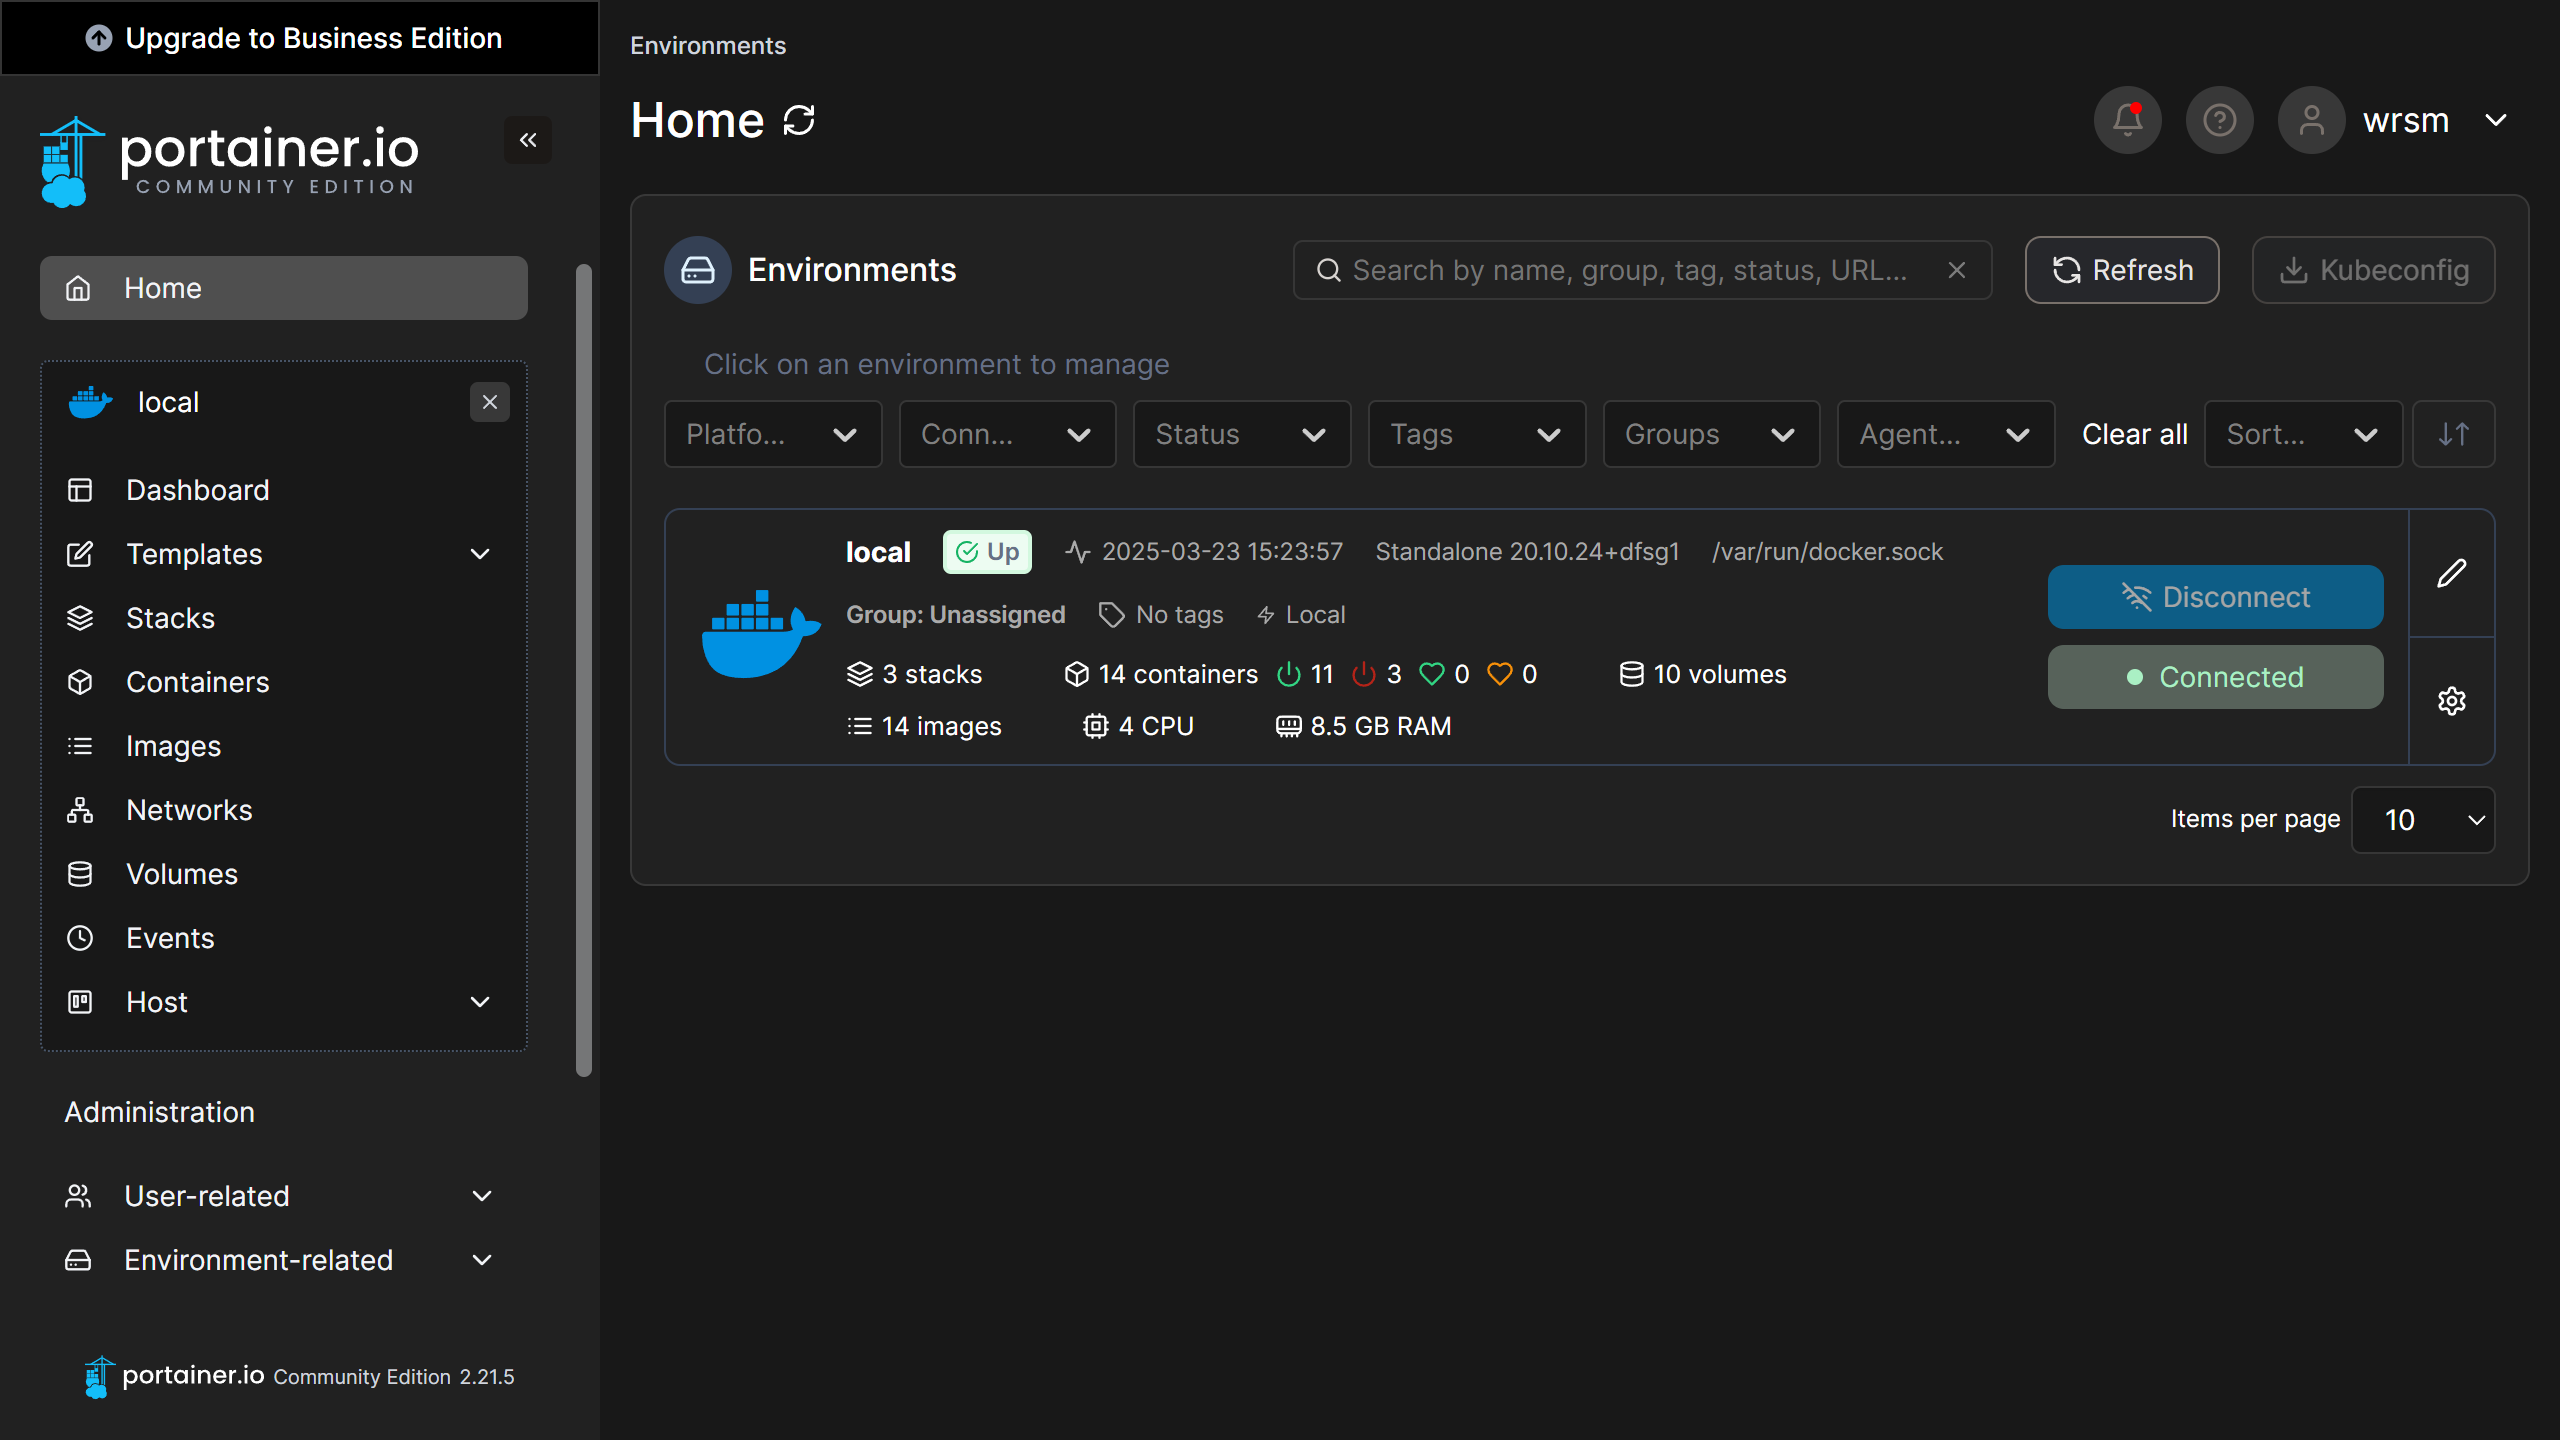Navigate to Networks in the sidebar
Viewport: 2560px width, 1440px height.
284,810
